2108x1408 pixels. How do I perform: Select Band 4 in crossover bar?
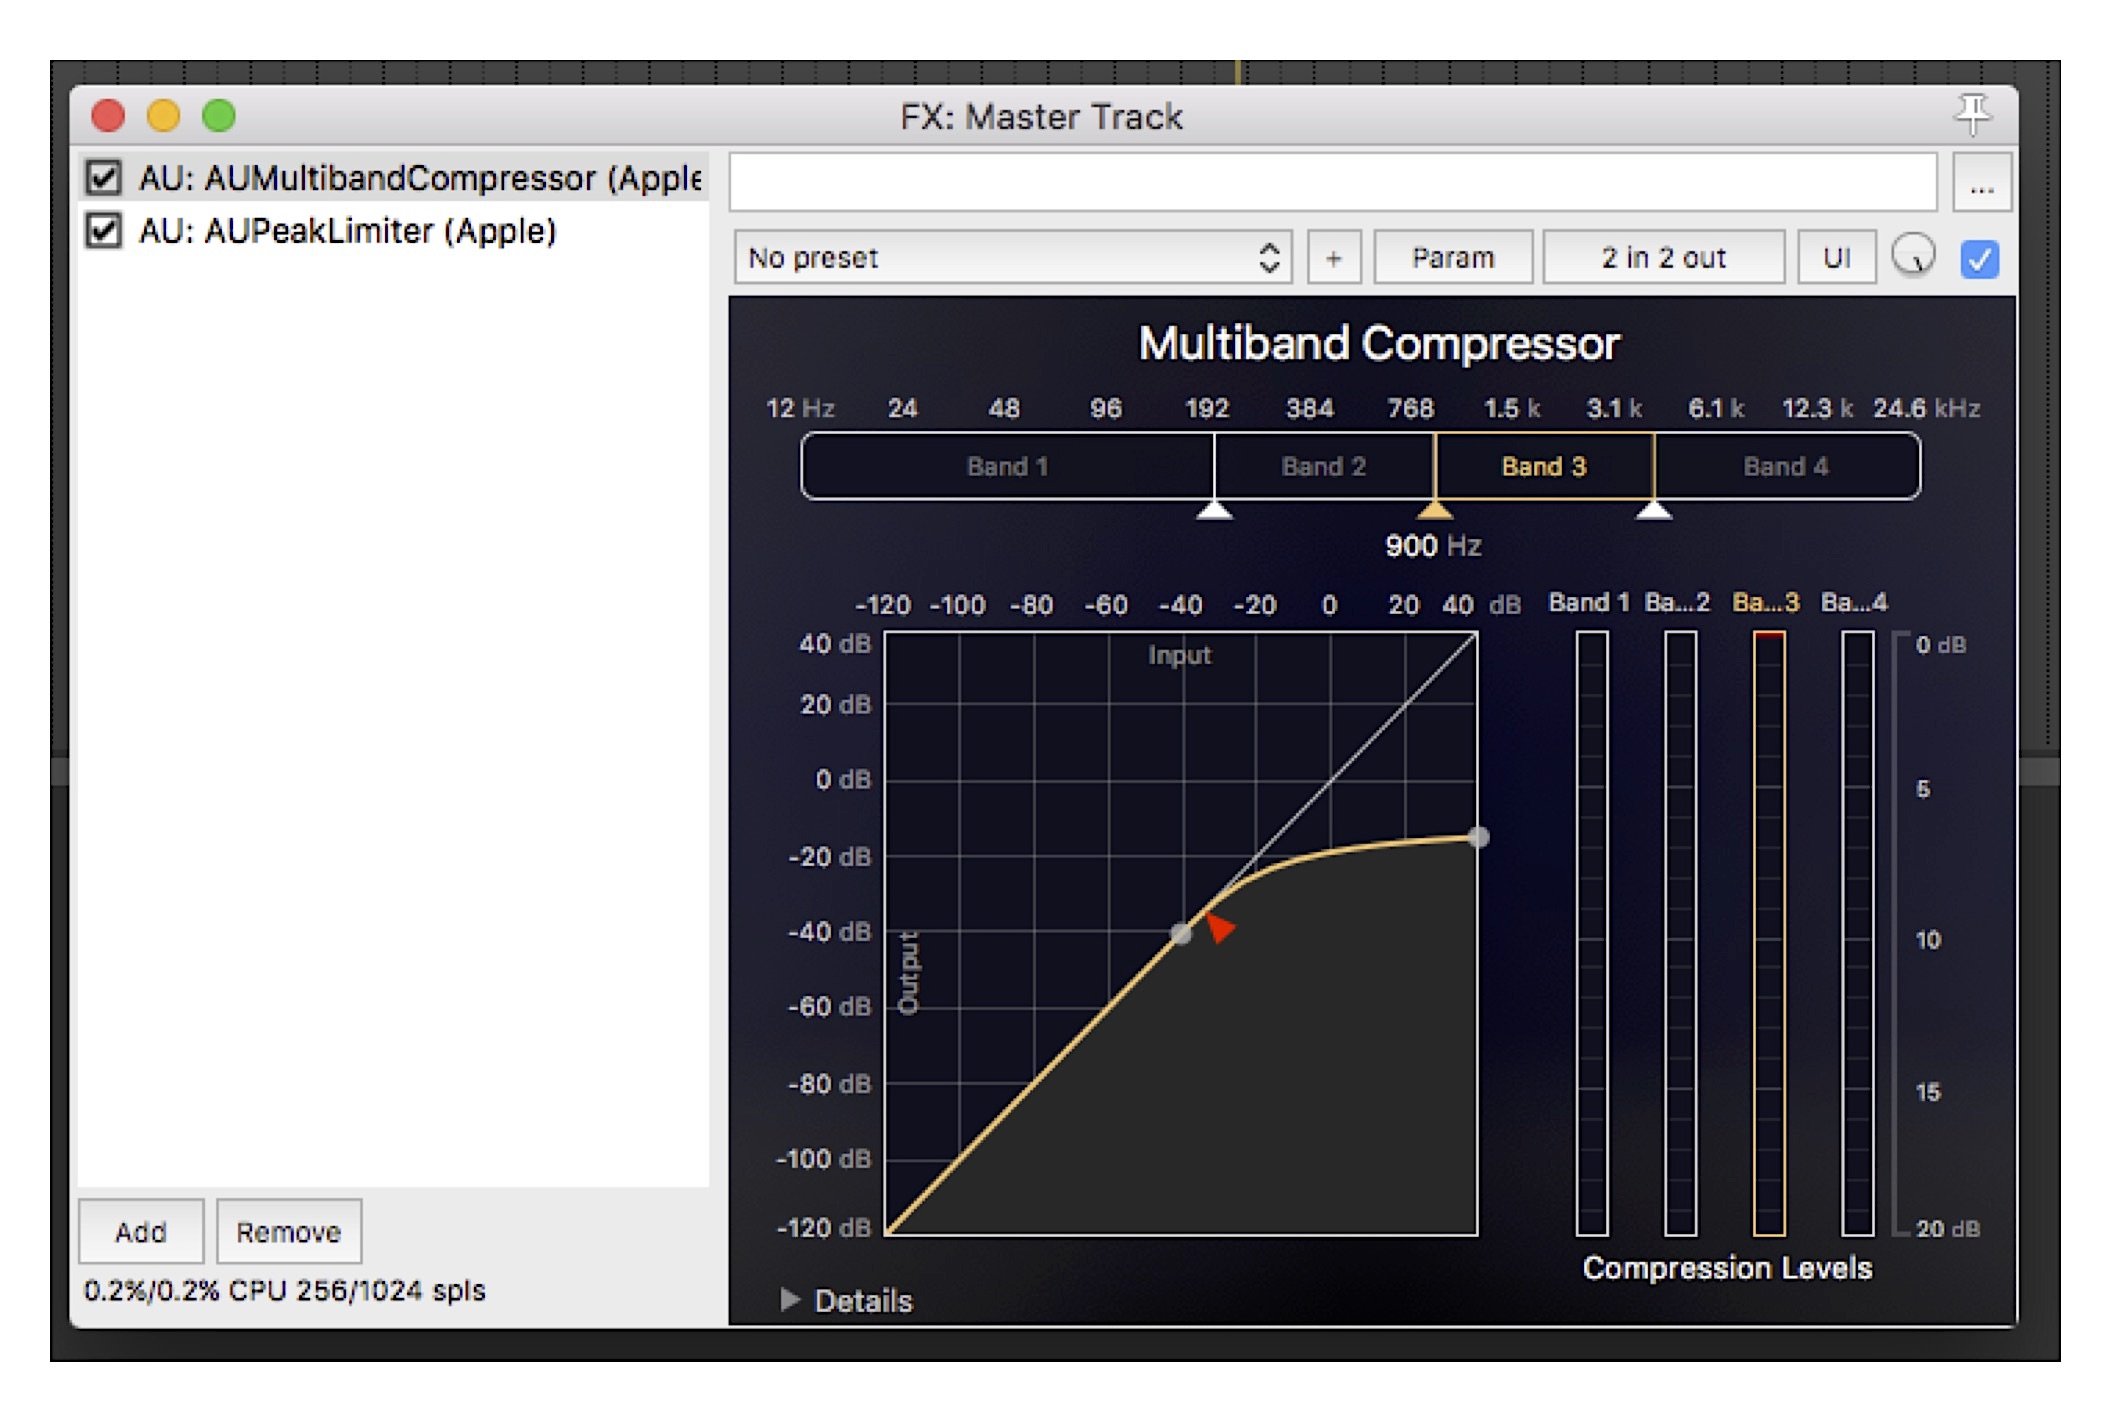coord(1786,466)
